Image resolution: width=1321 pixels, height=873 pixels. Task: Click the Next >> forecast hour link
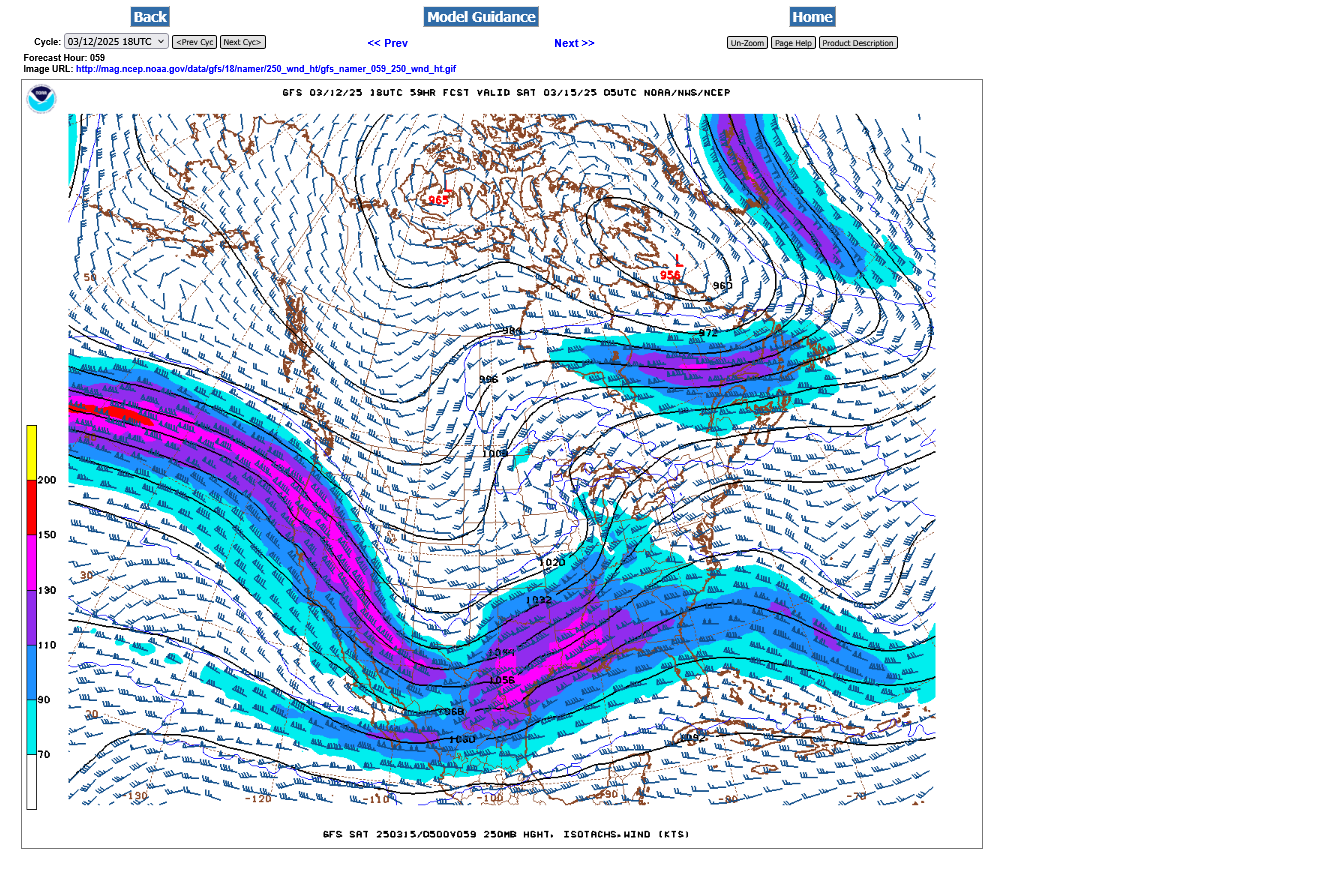574,43
